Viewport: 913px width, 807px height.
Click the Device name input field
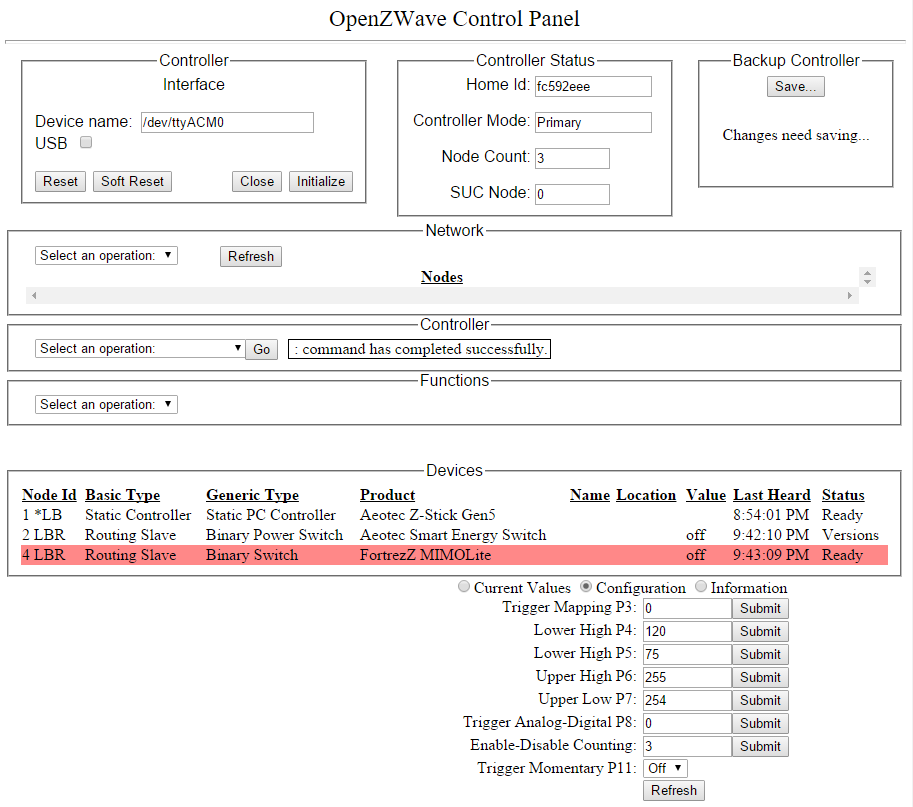(x=227, y=122)
